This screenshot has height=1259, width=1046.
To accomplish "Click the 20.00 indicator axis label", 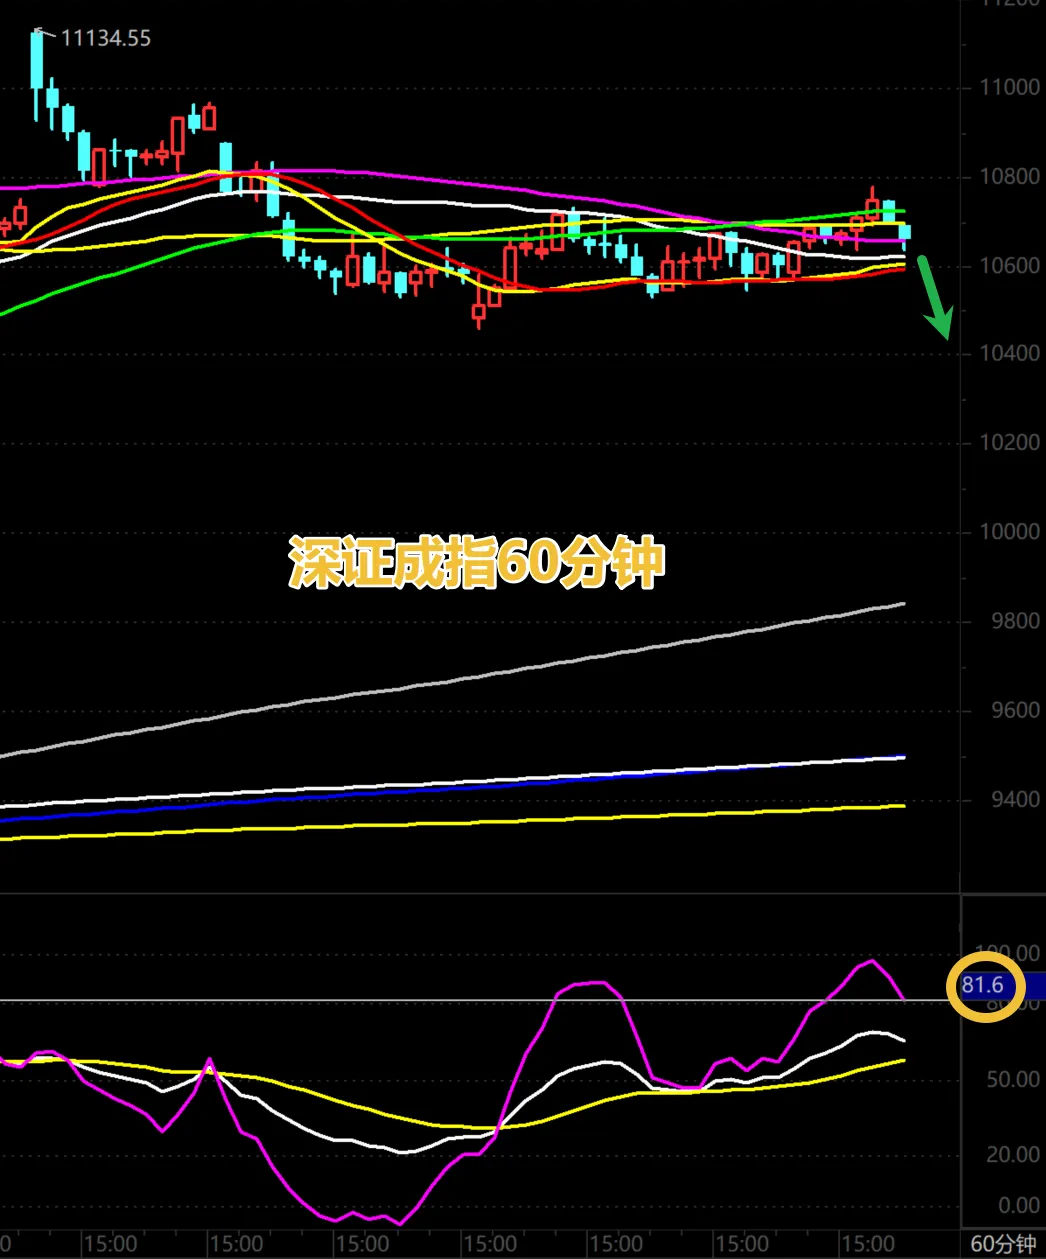I will (1013, 1155).
